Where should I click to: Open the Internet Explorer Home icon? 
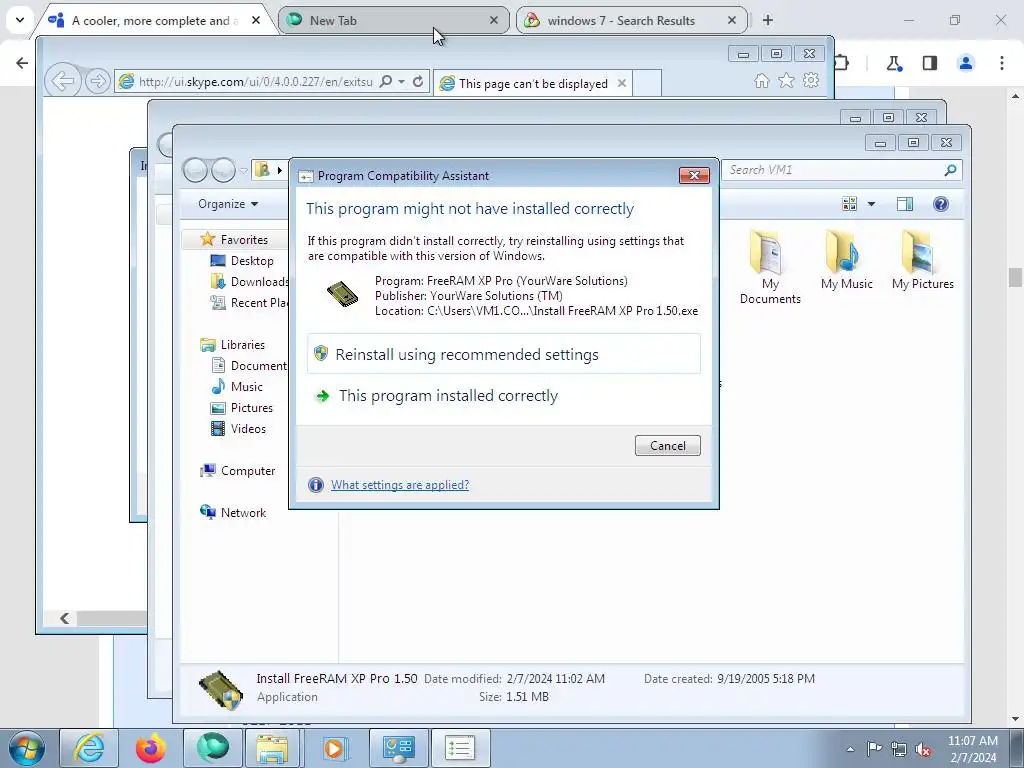pyautogui.click(x=761, y=80)
